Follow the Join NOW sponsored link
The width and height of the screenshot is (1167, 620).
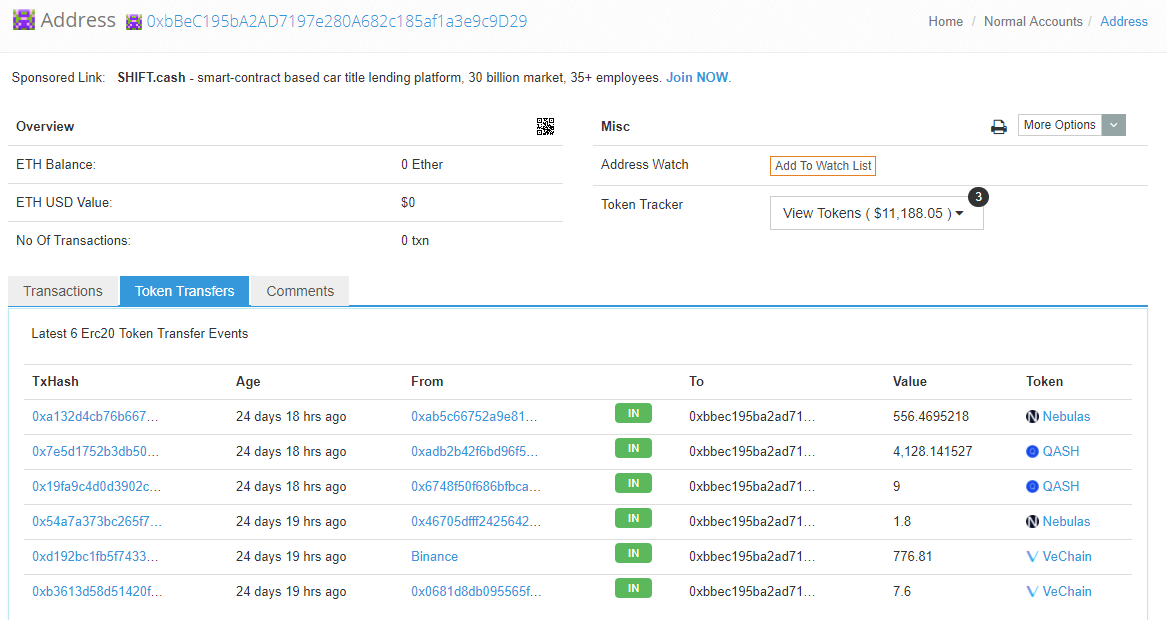[x=697, y=77]
